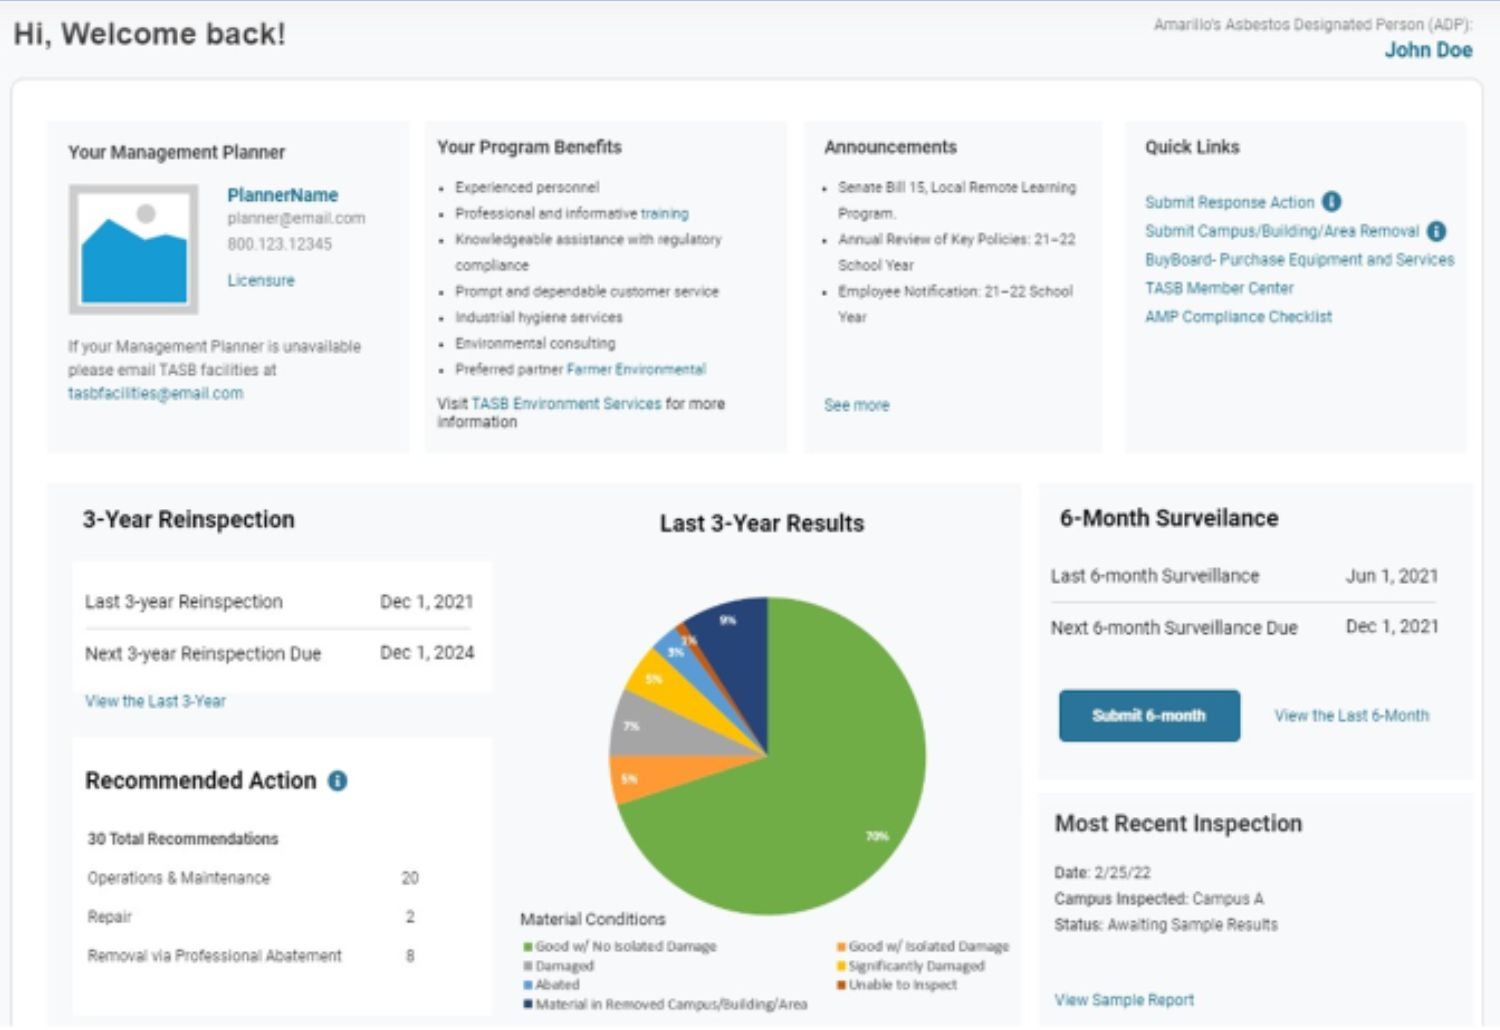Open the TASB Member Center link
The image size is (1500, 1030).
coord(1219,288)
